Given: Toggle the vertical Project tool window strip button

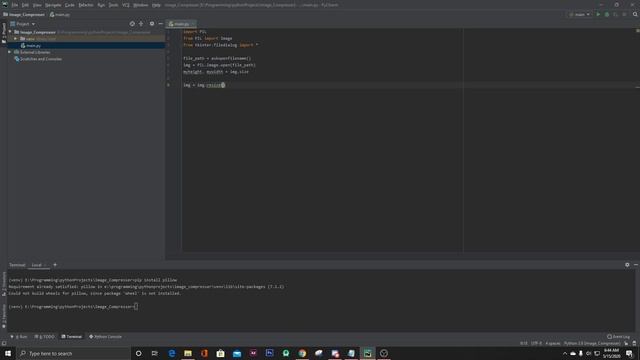Looking at the screenshot, I should pyautogui.click(x=4, y=33).
